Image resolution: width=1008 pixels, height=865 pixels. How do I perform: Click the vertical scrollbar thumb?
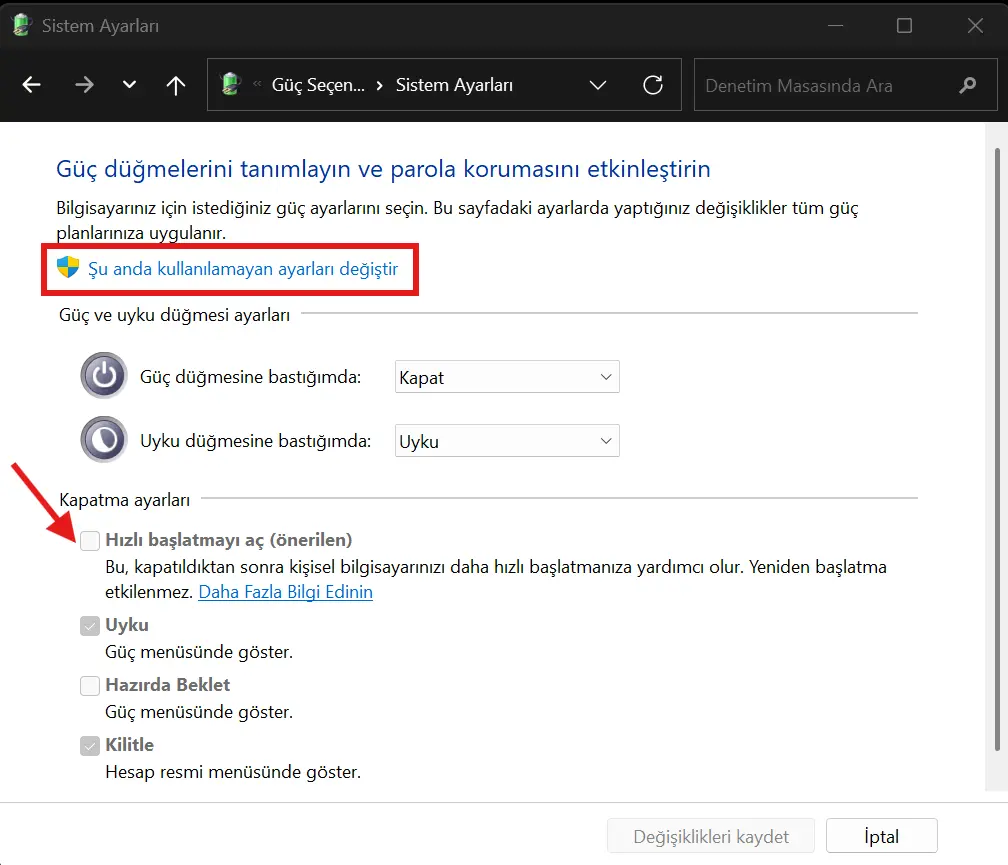997,449
